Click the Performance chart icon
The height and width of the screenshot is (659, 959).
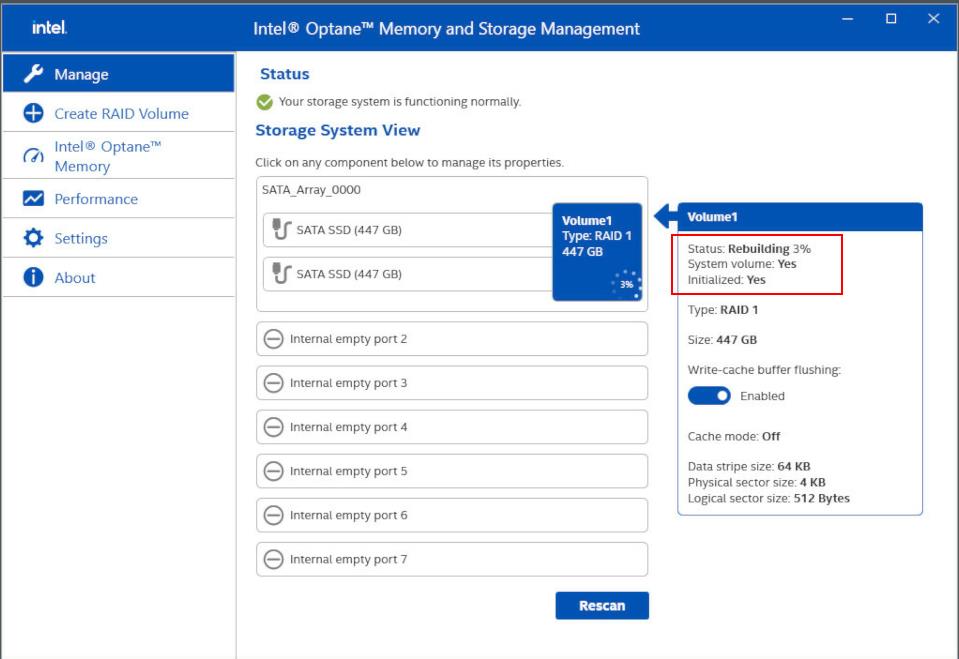point(33,199)
